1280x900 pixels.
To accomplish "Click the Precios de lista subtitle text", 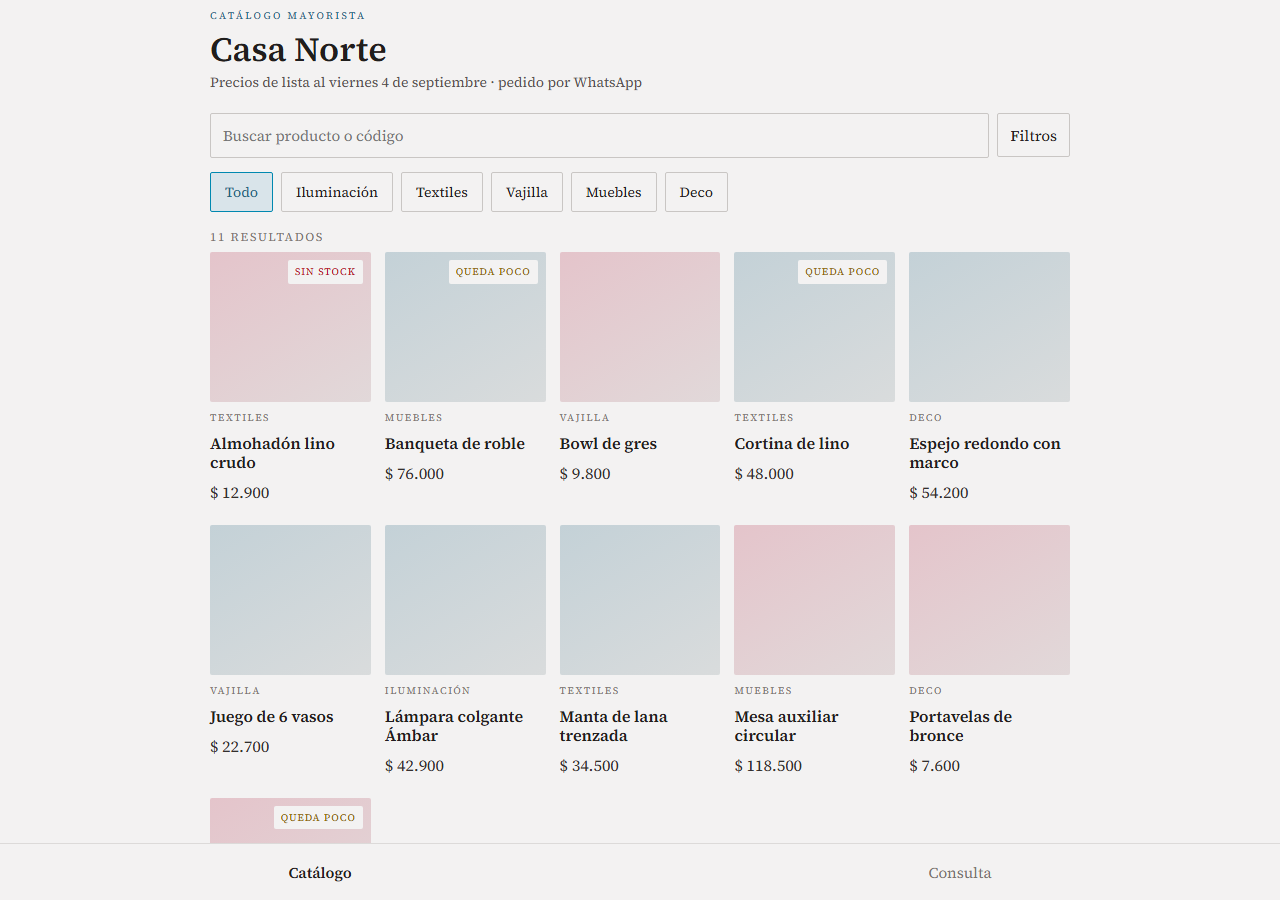I will (426, 83).
